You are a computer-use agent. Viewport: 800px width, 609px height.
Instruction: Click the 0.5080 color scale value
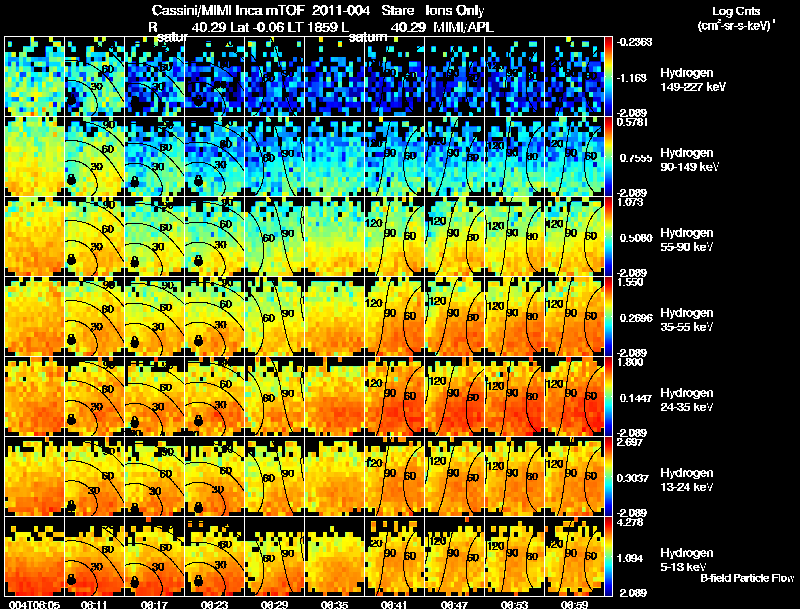pos(634,238)
